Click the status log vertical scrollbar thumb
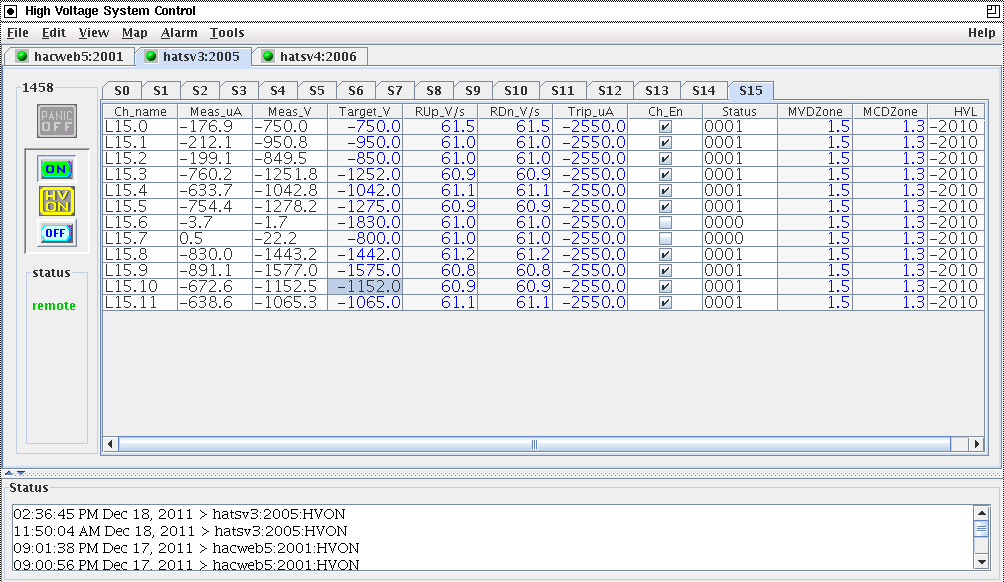Image resolution: width=1004 pixels, height=582 pixels. [981, 528]
